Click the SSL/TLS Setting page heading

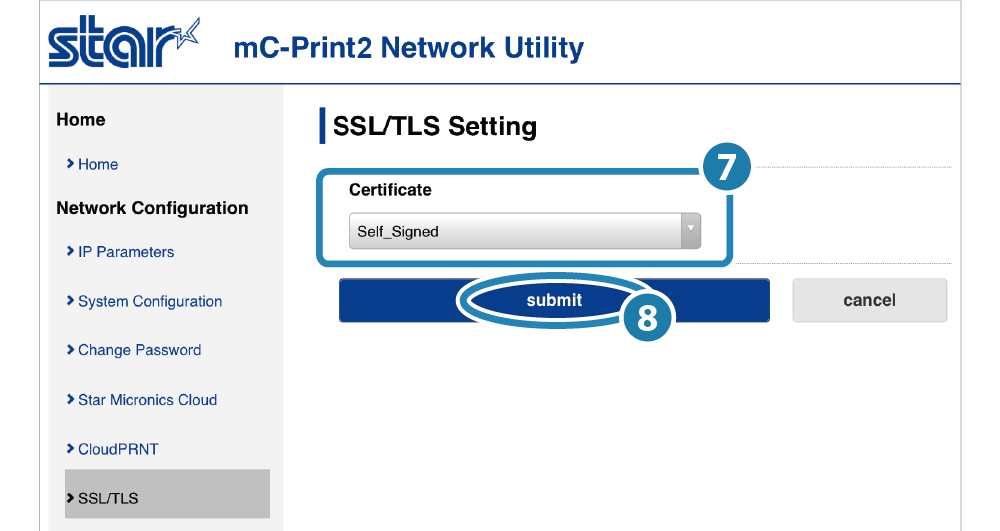point(435,127)
